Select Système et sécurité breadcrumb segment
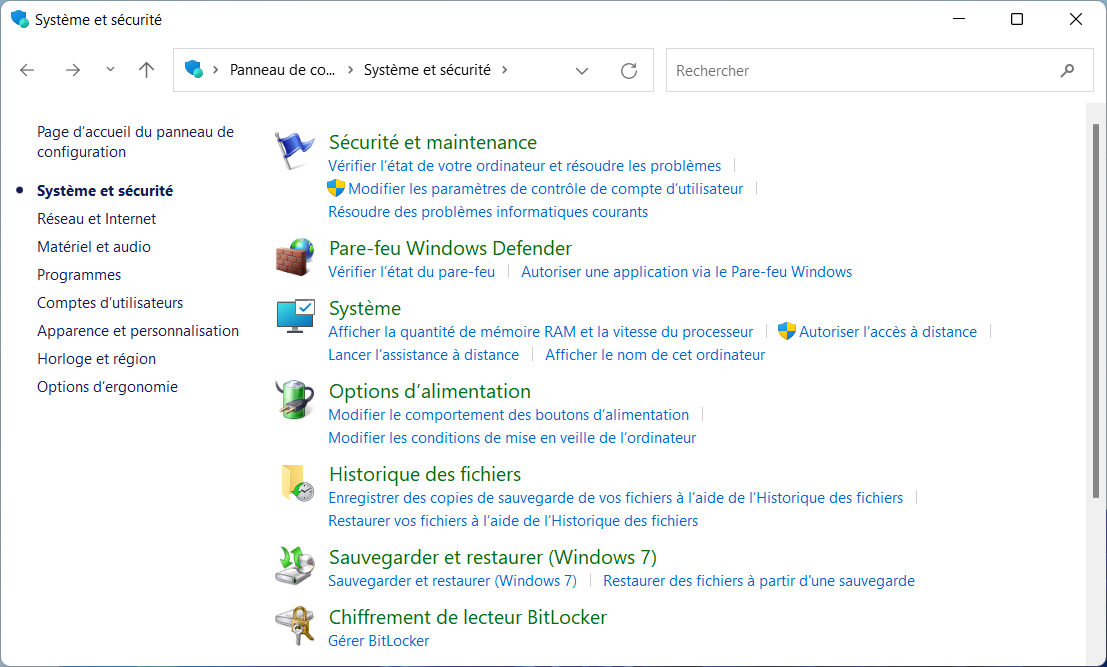1107x667 pixels. pos(427,70)
